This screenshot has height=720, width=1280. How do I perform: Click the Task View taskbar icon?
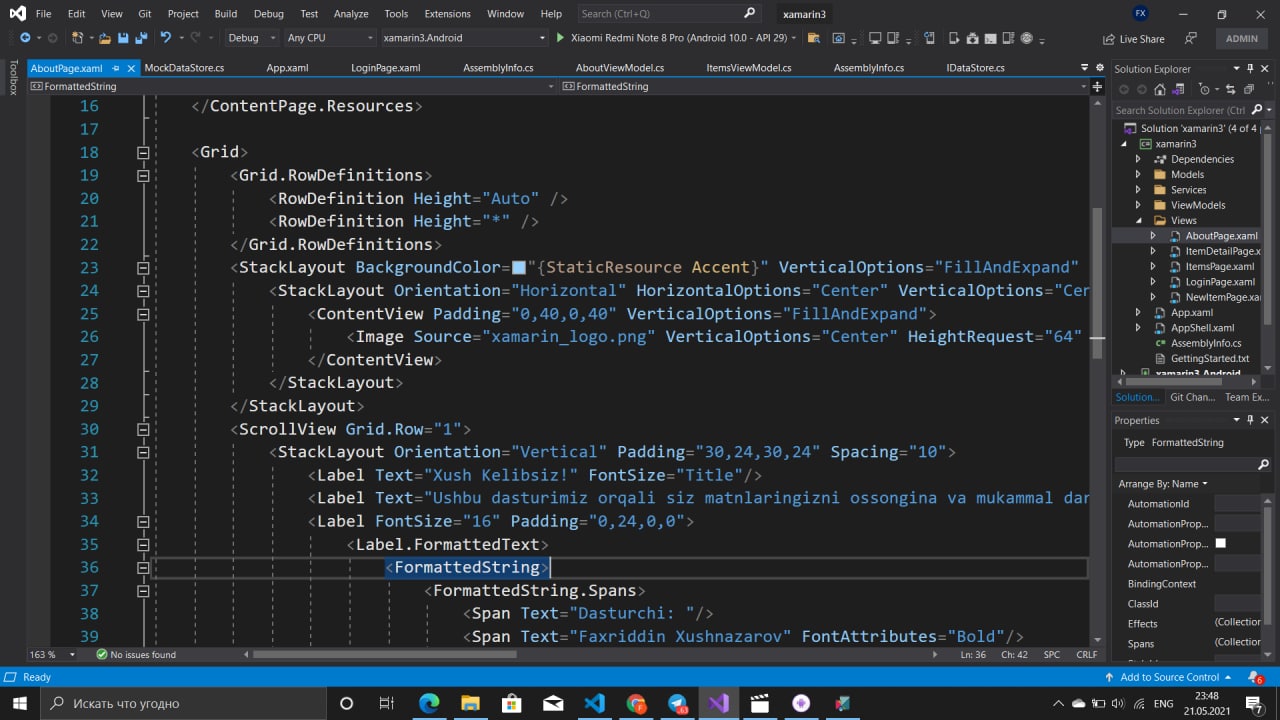click(387, 703)
